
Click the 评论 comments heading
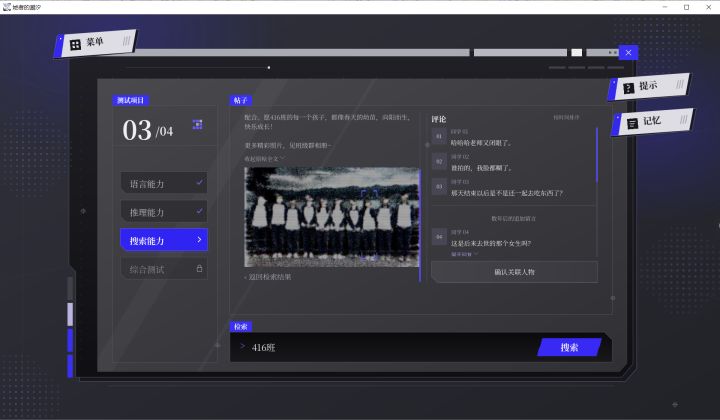pyautogui.click(x=439, y=119)
